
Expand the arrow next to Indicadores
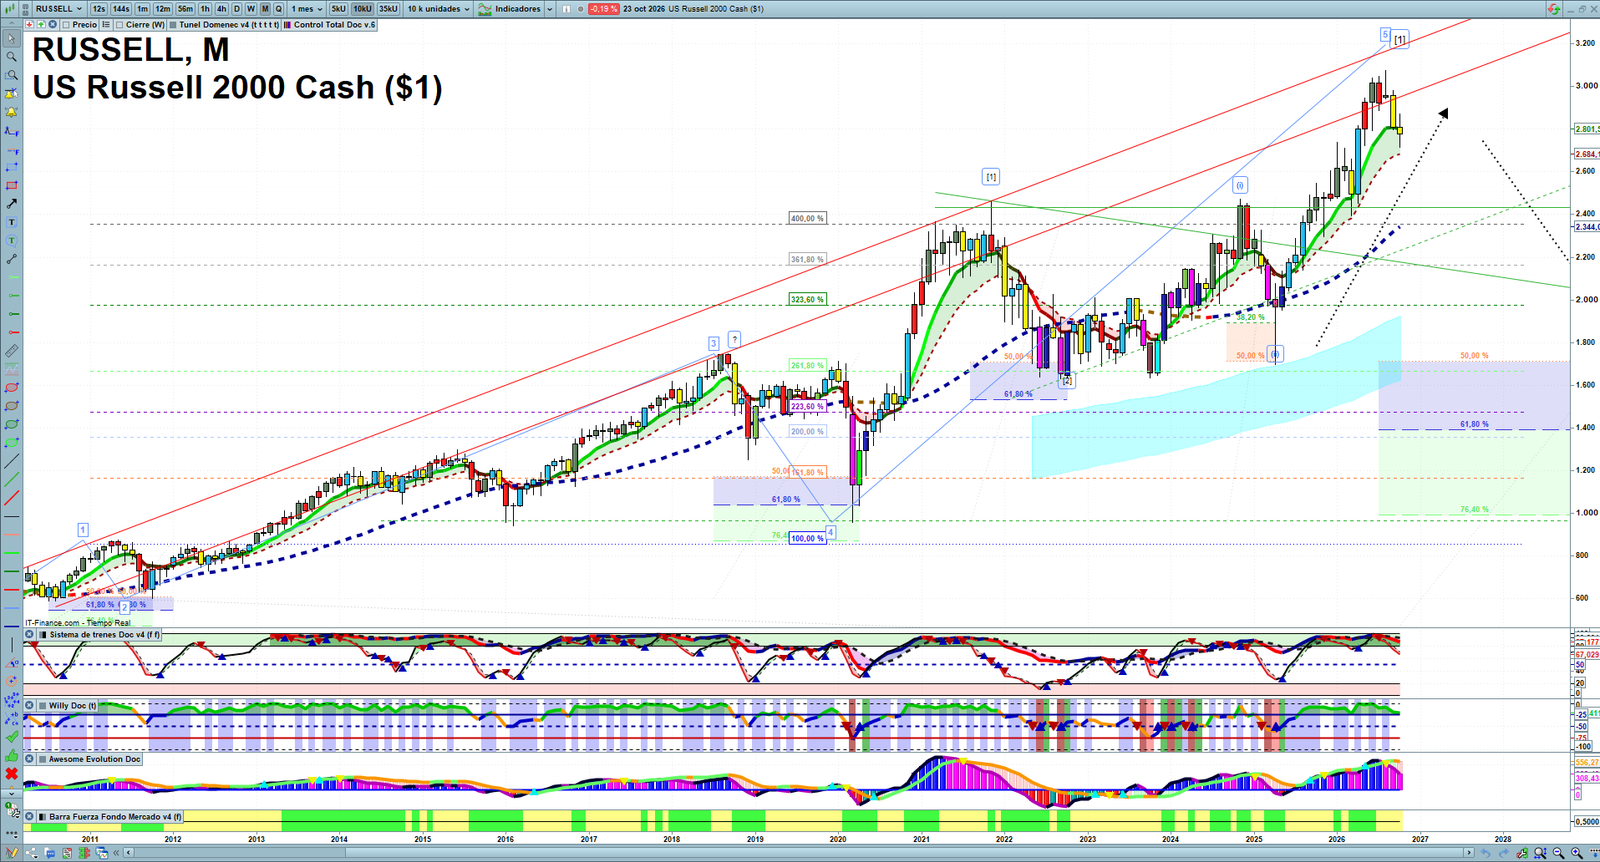point(548,9)
